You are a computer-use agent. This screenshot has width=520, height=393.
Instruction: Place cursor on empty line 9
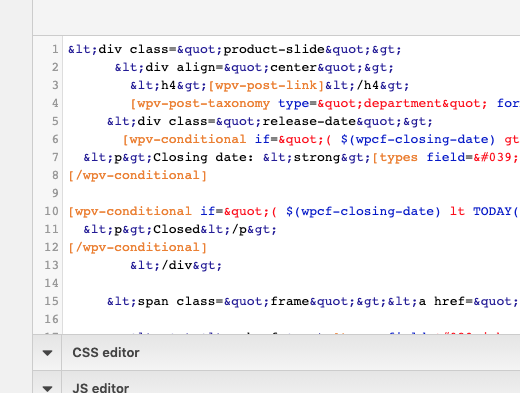pyautogui.click(x=291, y=194)
